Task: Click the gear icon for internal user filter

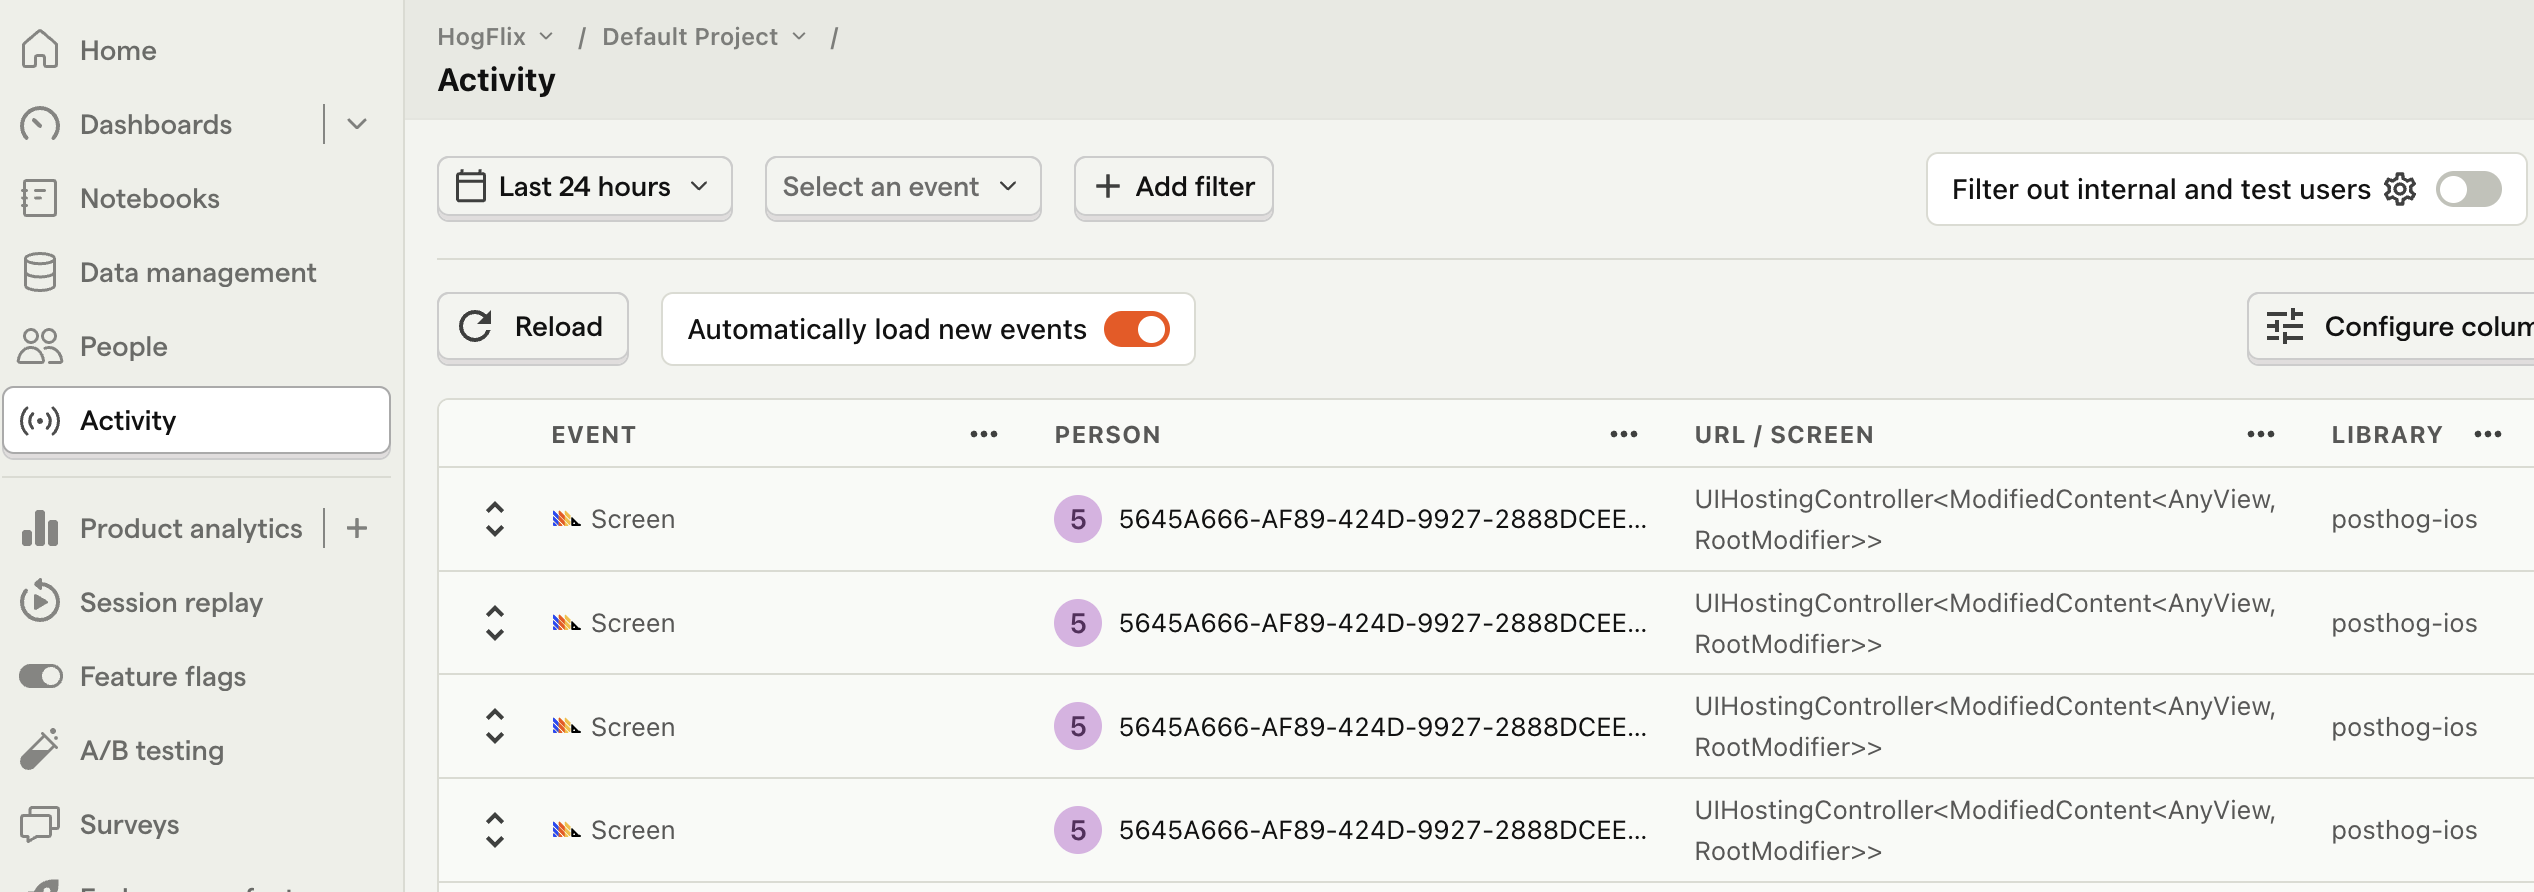Action: [2400, 189]
